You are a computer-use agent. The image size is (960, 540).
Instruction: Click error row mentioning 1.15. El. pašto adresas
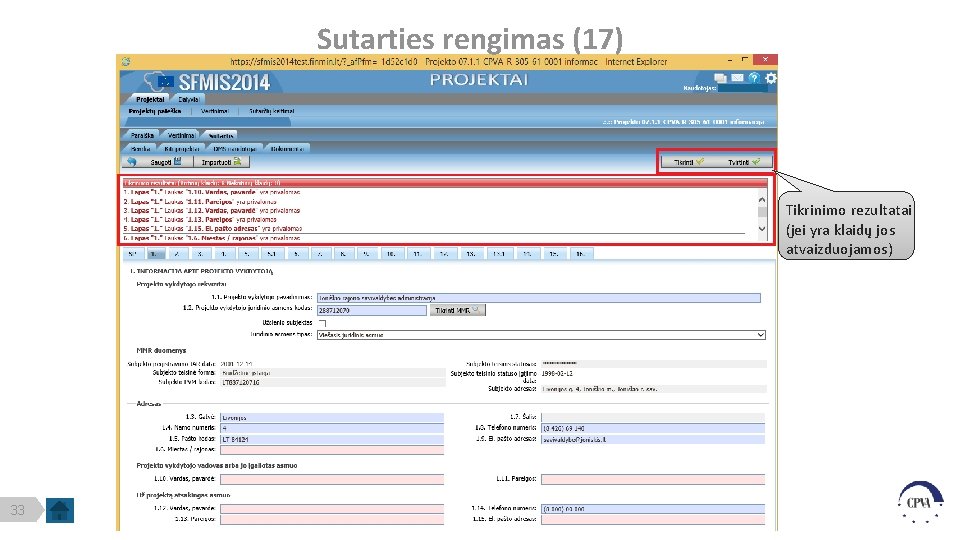click(212, 228)
